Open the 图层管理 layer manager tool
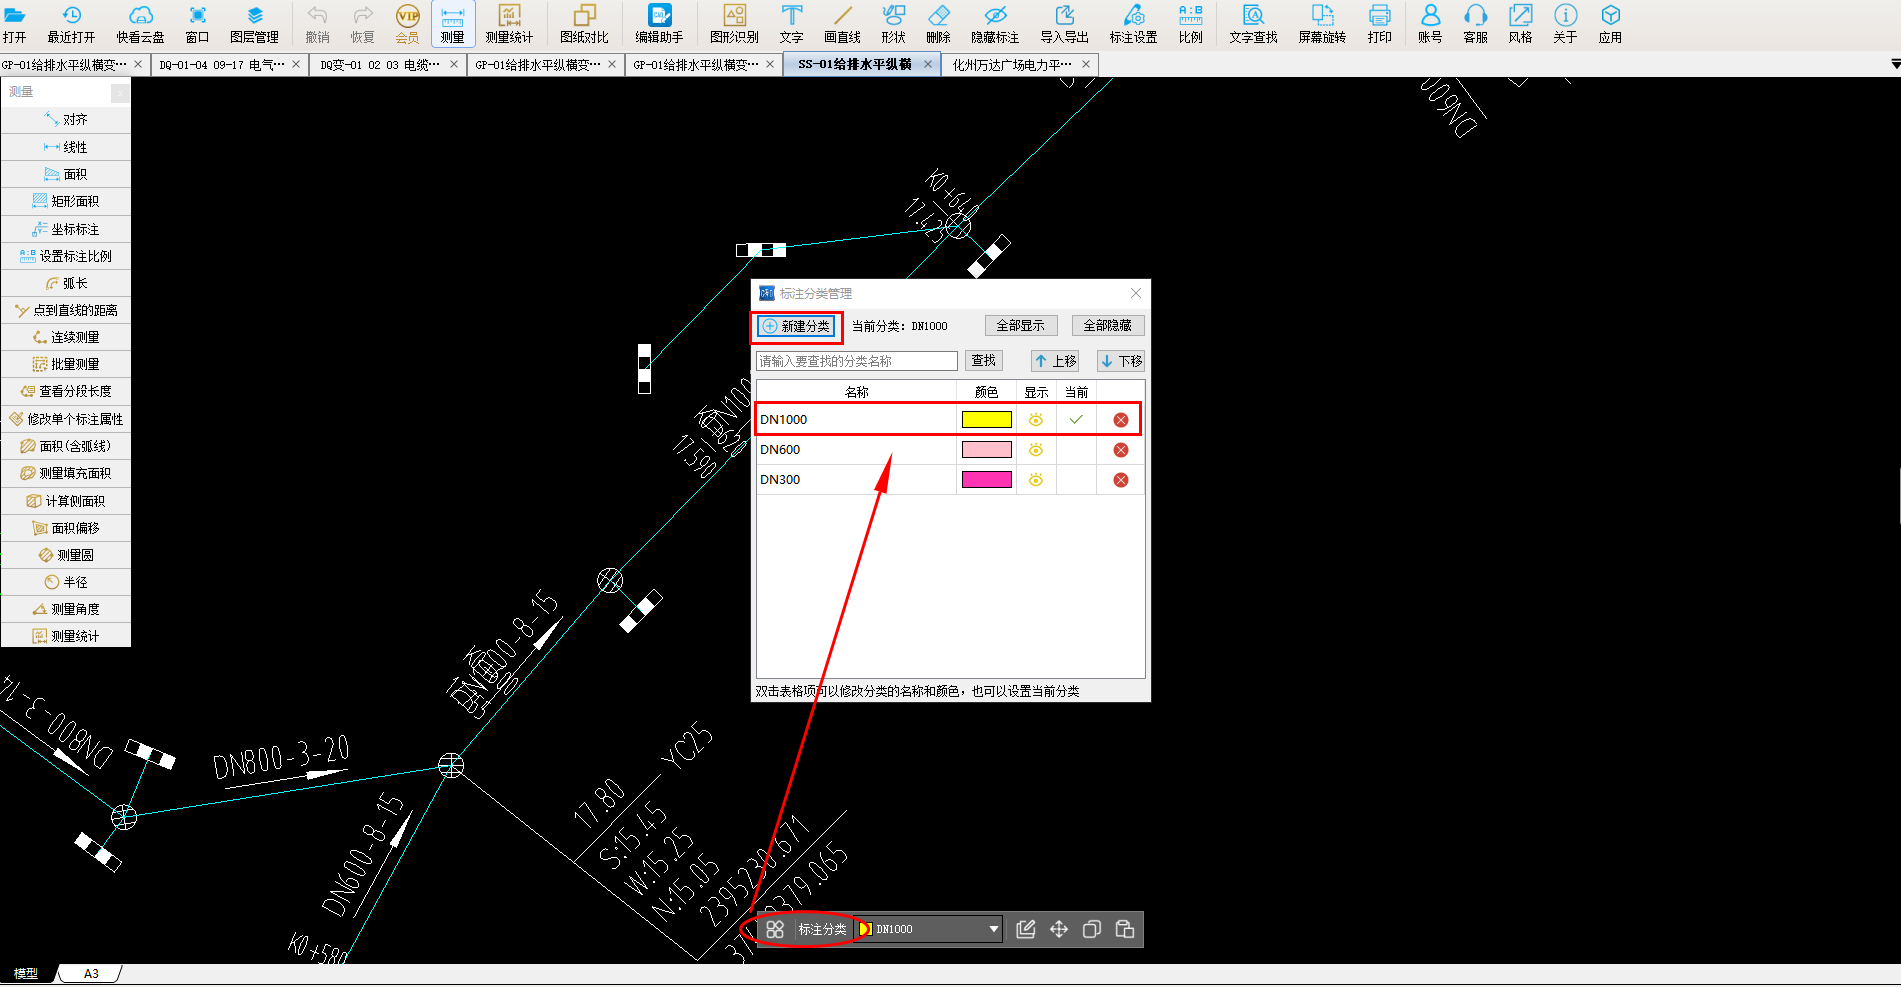This screenshot has width=1901, height=987. click(254, 24)
